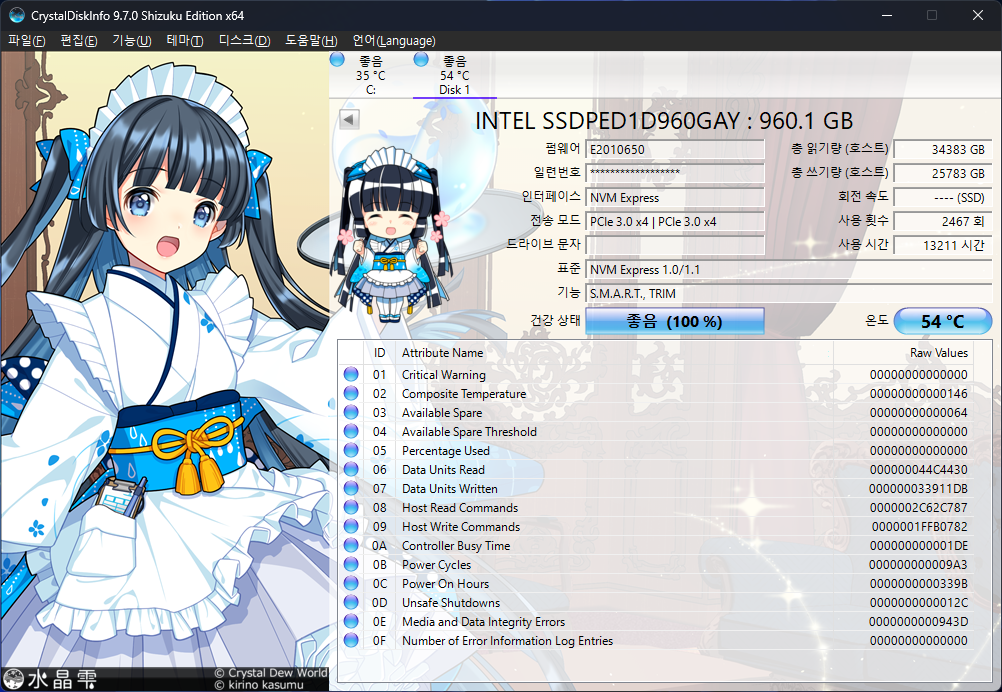The height and width of the screenshot is (692, 1002).
Task: Click the interface field NVM Express
Action: point(675,197)
